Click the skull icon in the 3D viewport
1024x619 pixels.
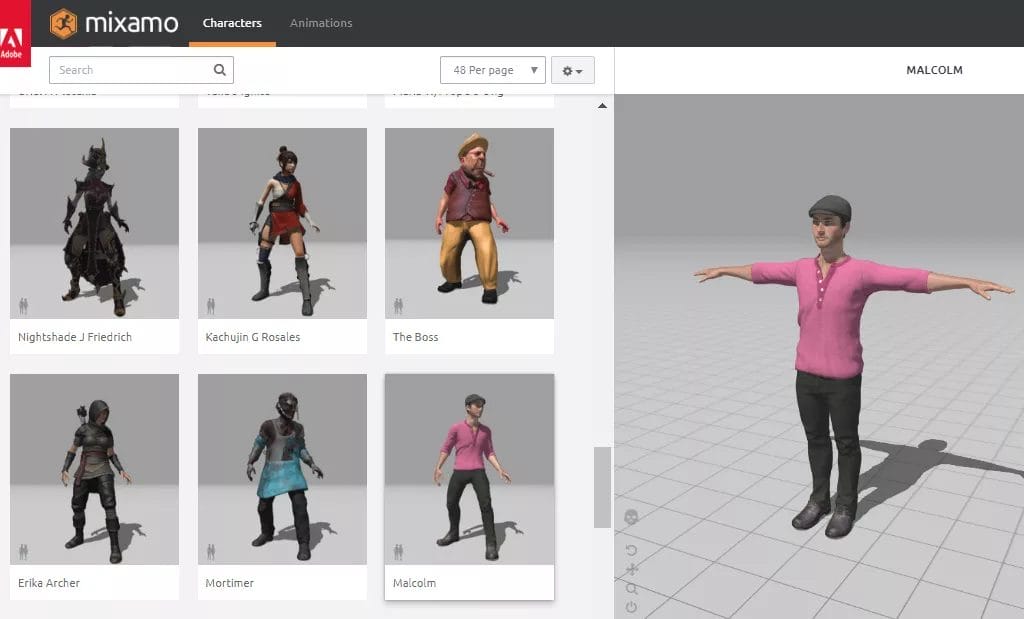630,516
